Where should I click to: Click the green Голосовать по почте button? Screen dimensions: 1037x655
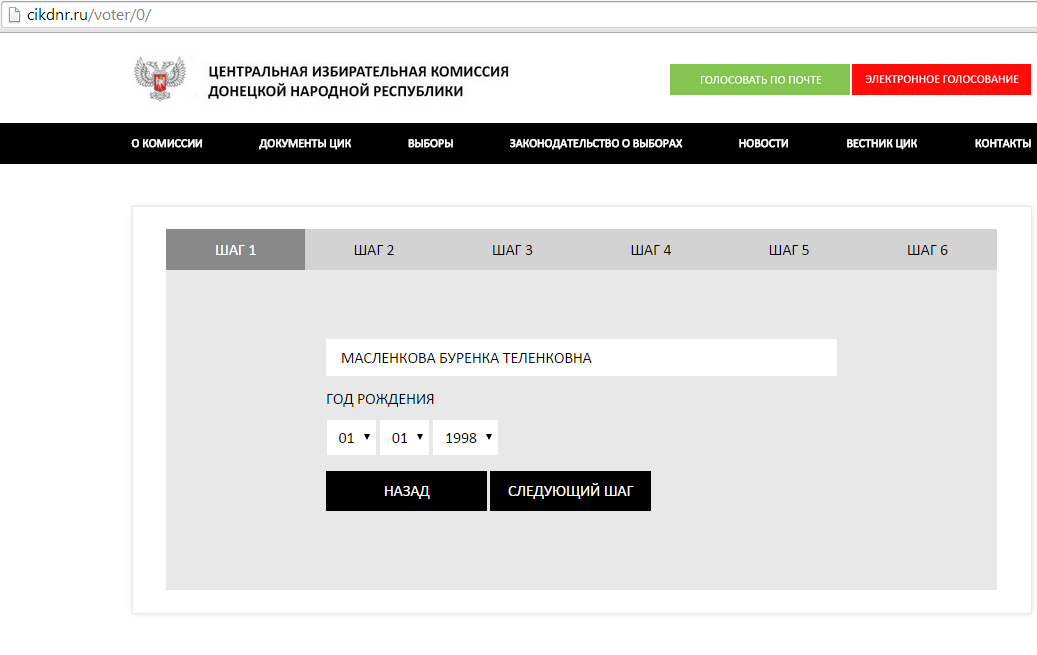click(x=760, y=79)
